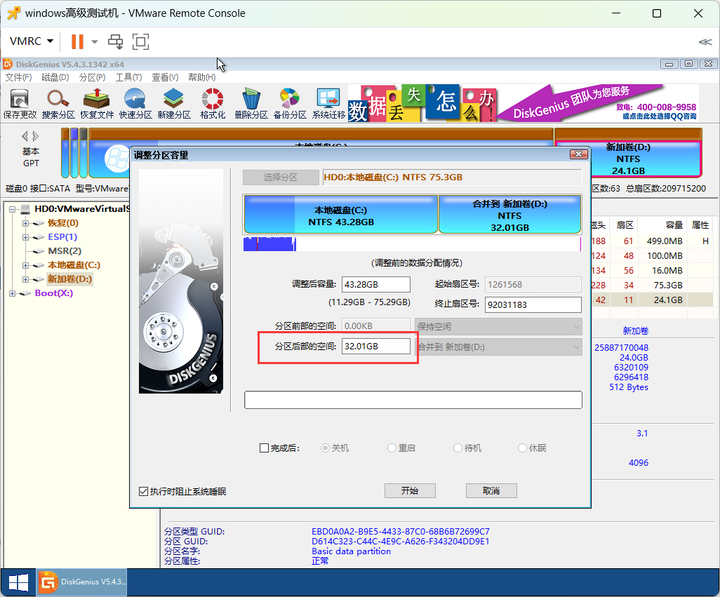Click the 分区后部的空间 32.01GB input field
Image resolution: width=720 pixels, height=597 pixels.
[x=376, y=346]
